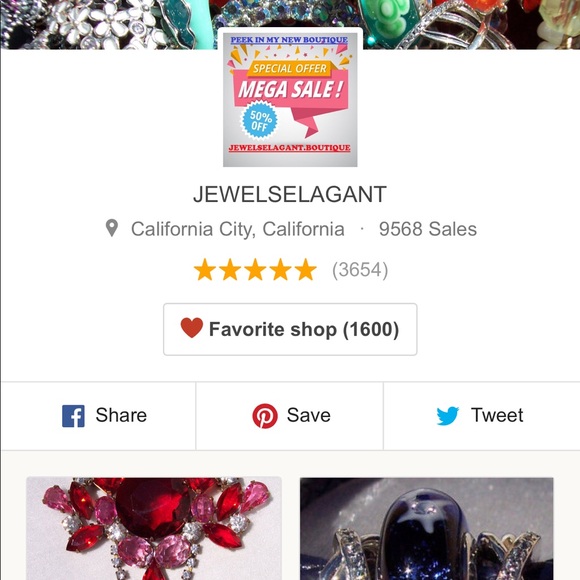Click the Pinterest logo icon
The width and height of the screenshot is (580, 580).
point(265,416)
